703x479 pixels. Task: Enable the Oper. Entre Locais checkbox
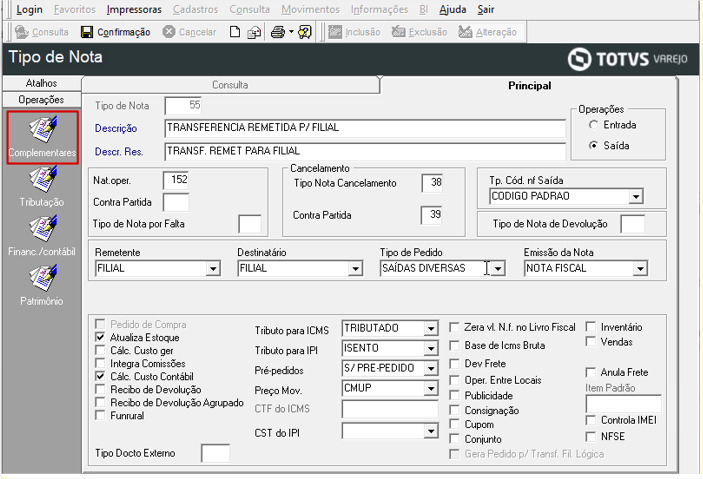[x=455, y=380]
